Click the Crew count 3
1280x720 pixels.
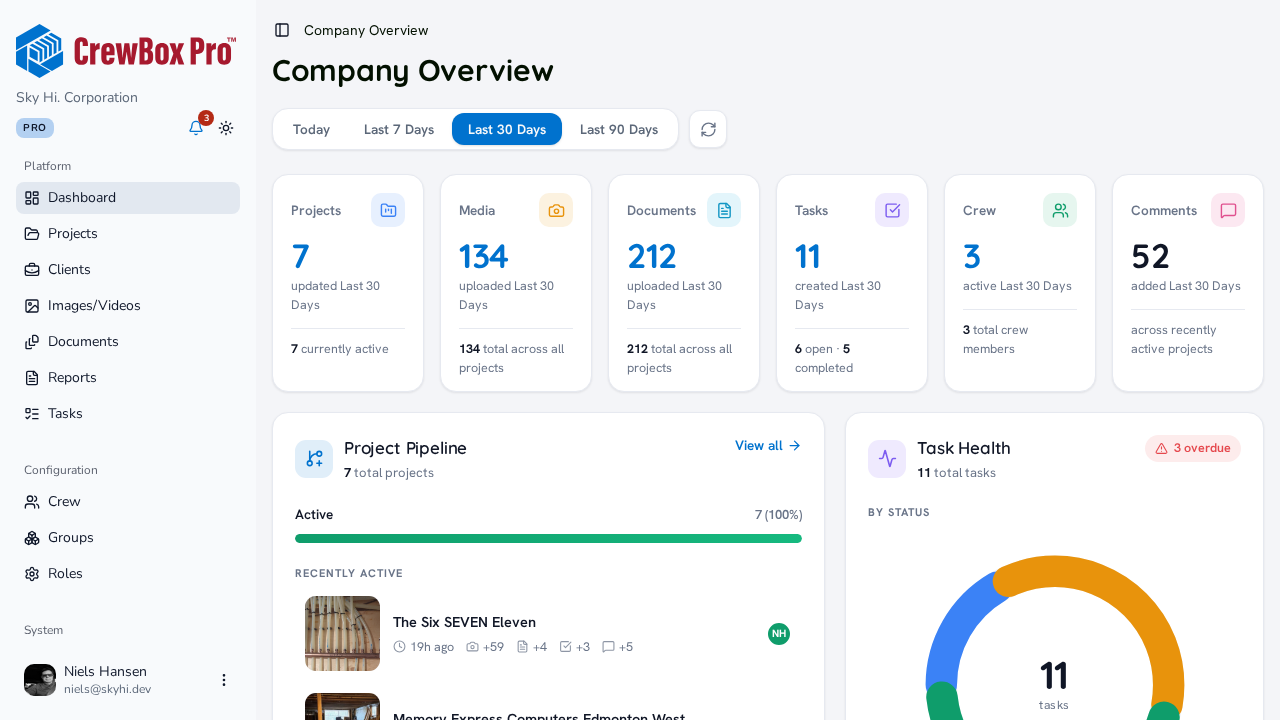(x=972, y=257)
